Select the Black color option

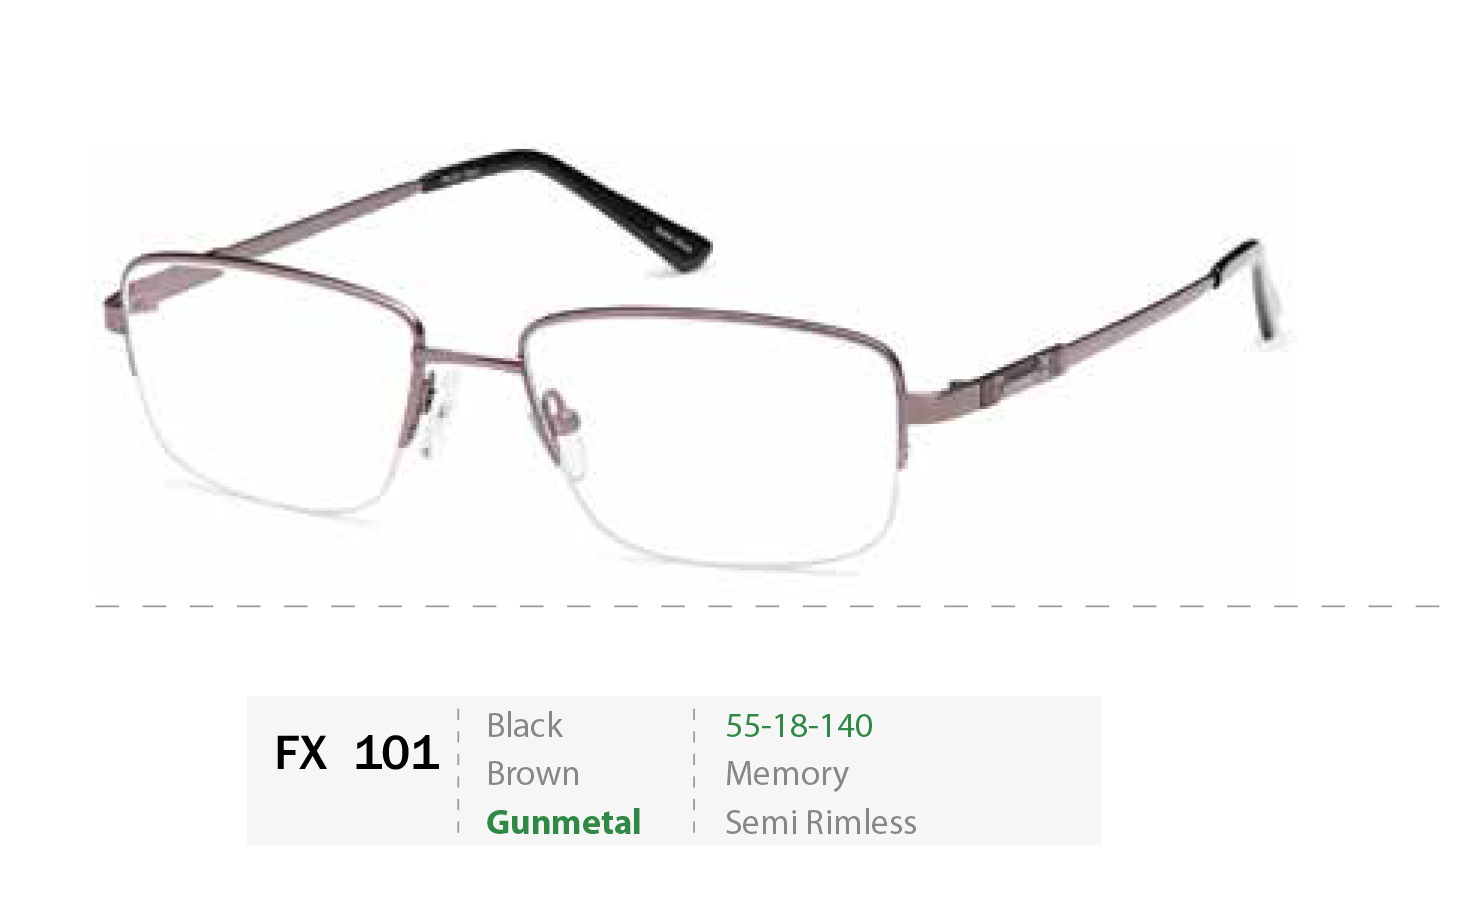[x=524, y=725]
